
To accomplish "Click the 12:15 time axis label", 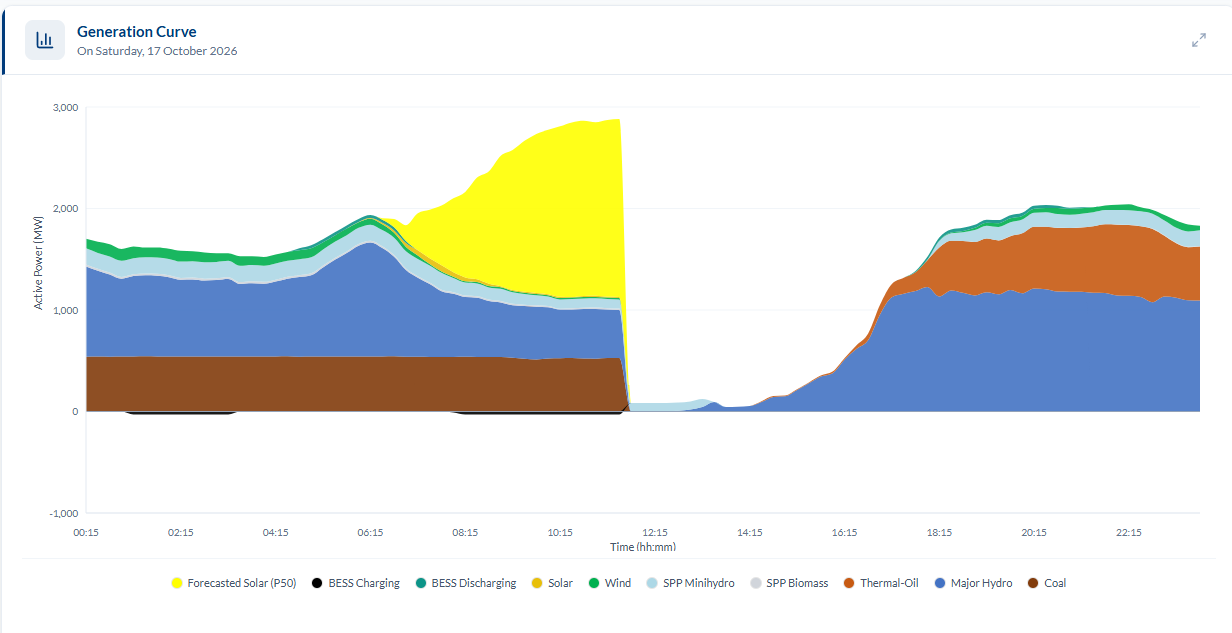I will click(x=655, y=533).
